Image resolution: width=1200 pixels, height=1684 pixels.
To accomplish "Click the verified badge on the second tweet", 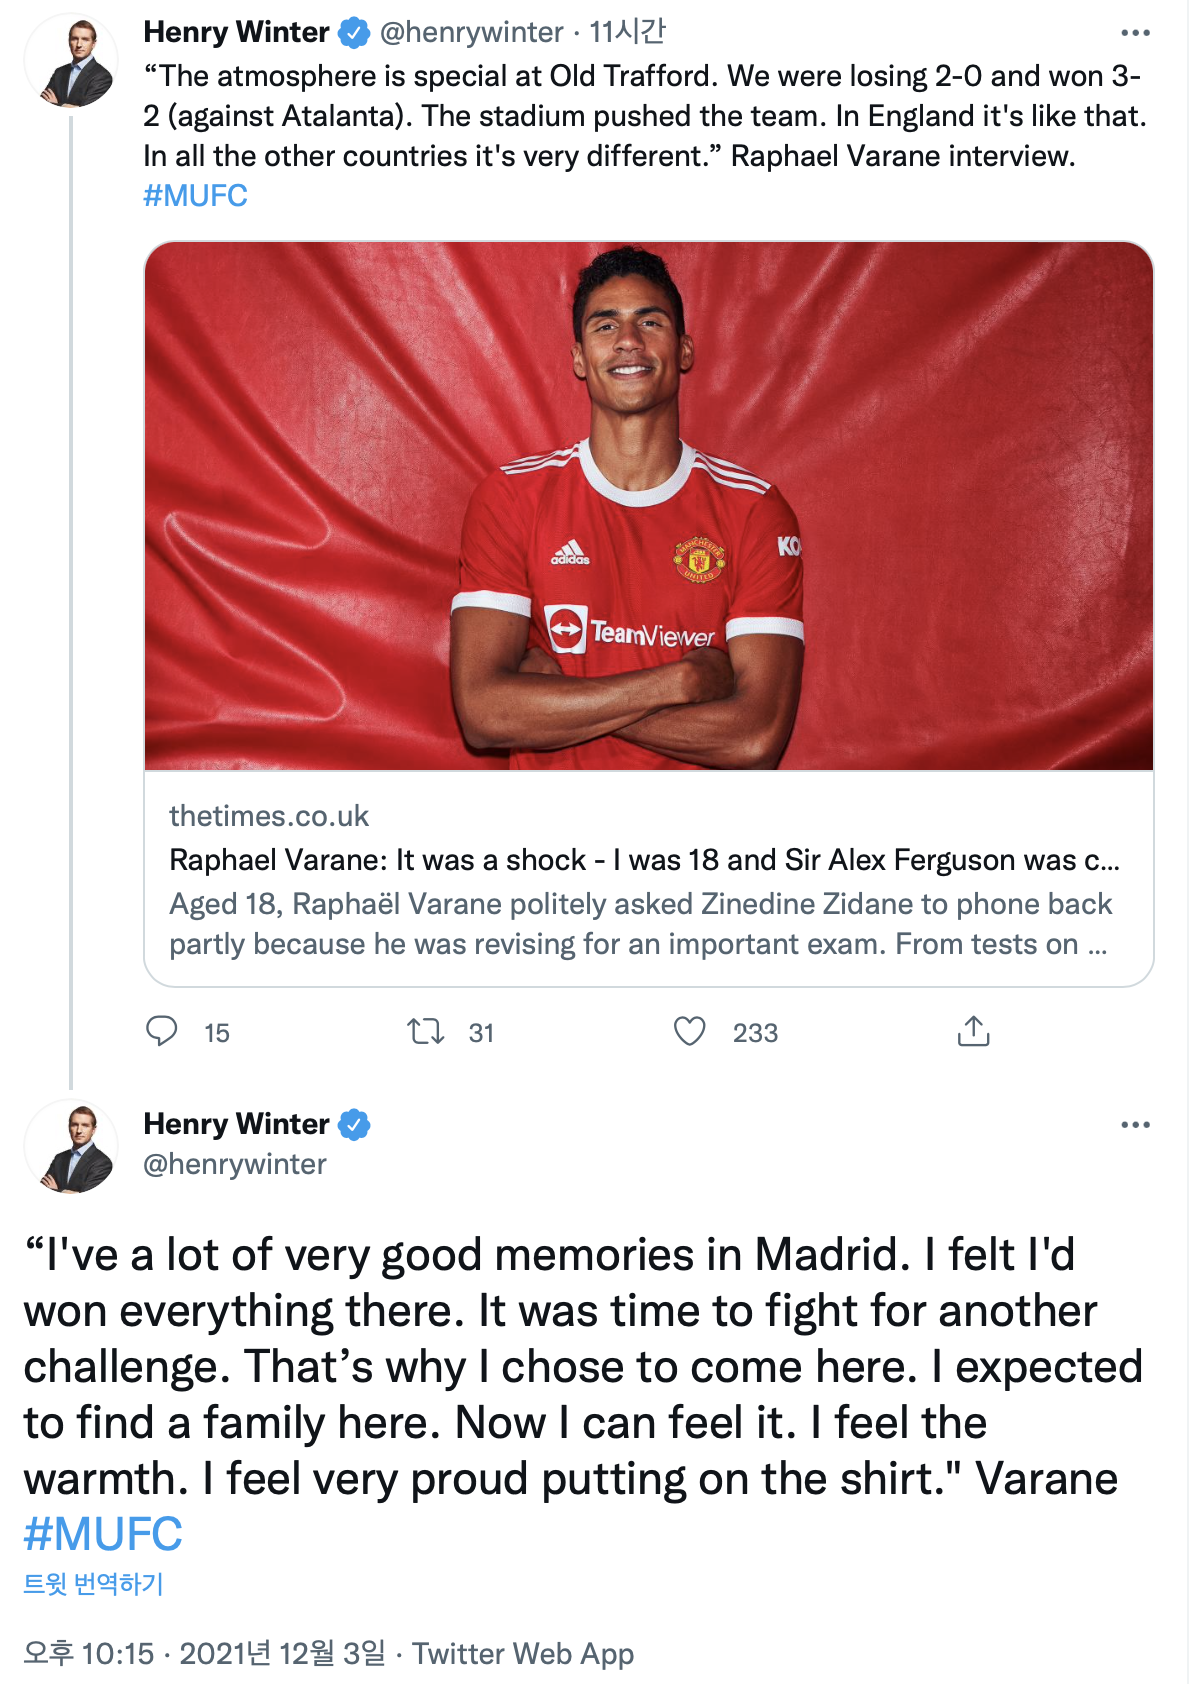I will tap(354, 1125).
